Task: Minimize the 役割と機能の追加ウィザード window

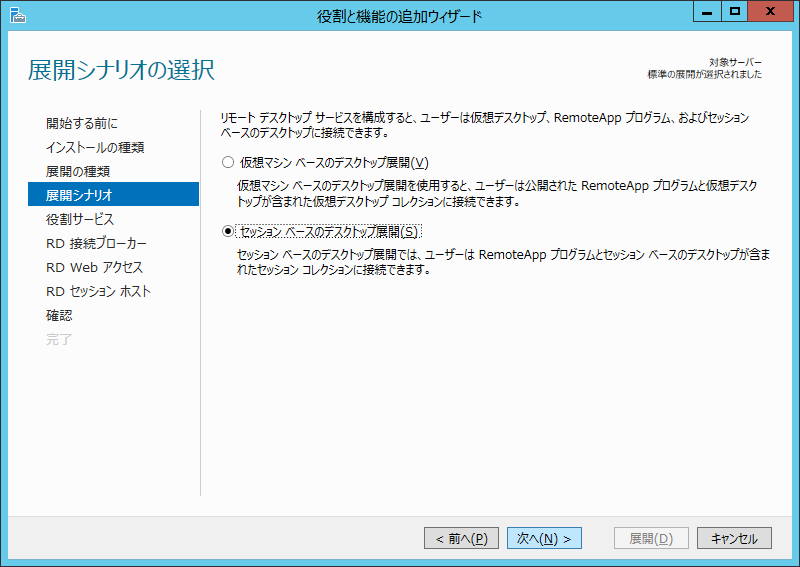Action: coord(708,12)
